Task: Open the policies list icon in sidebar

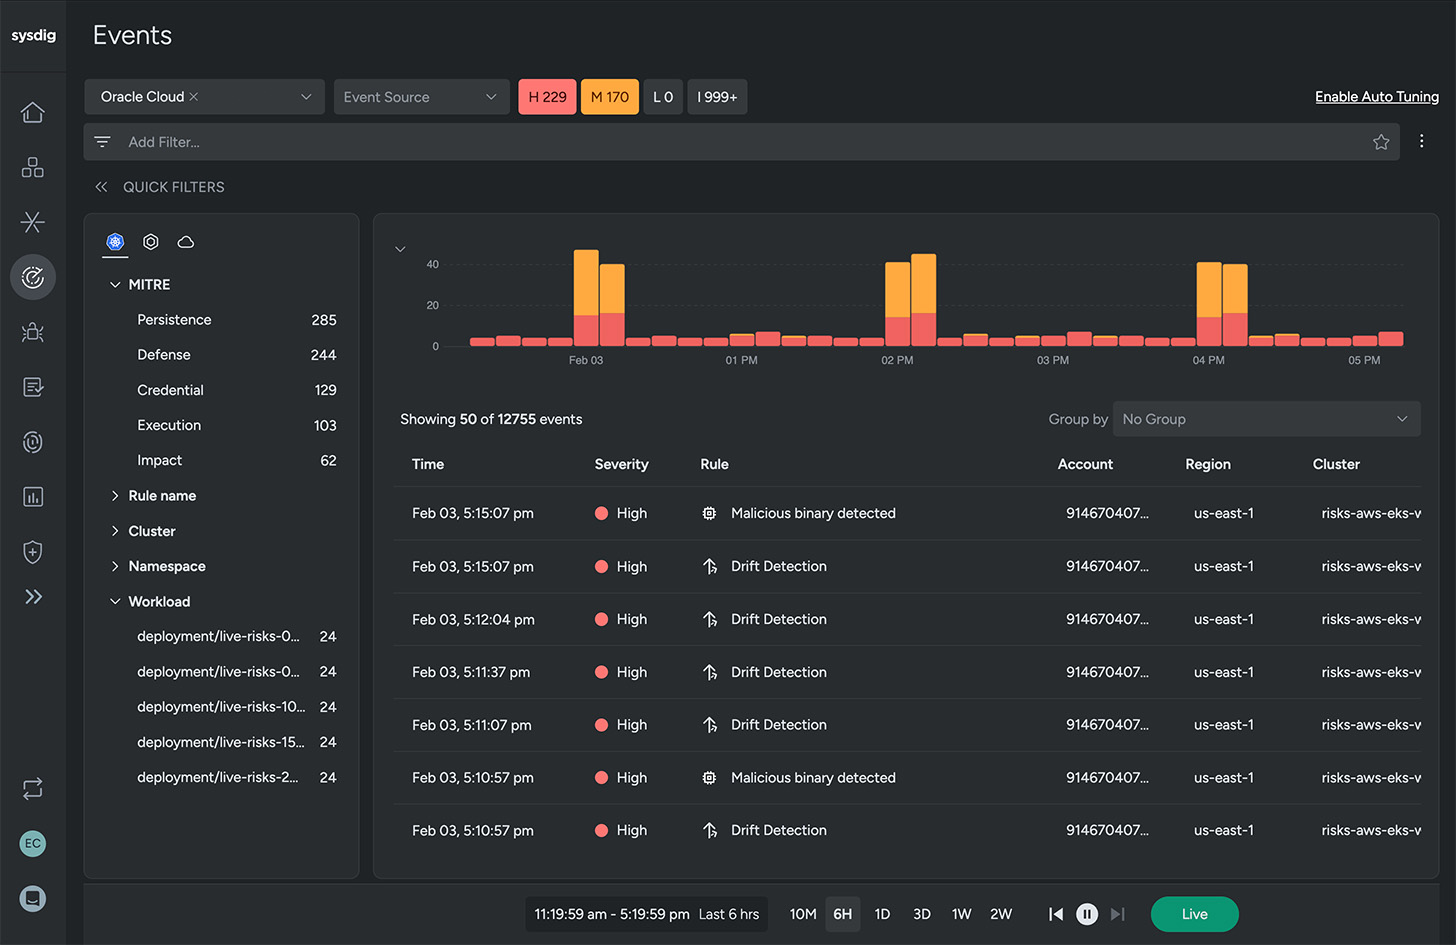Action: [x=33, y=387]
